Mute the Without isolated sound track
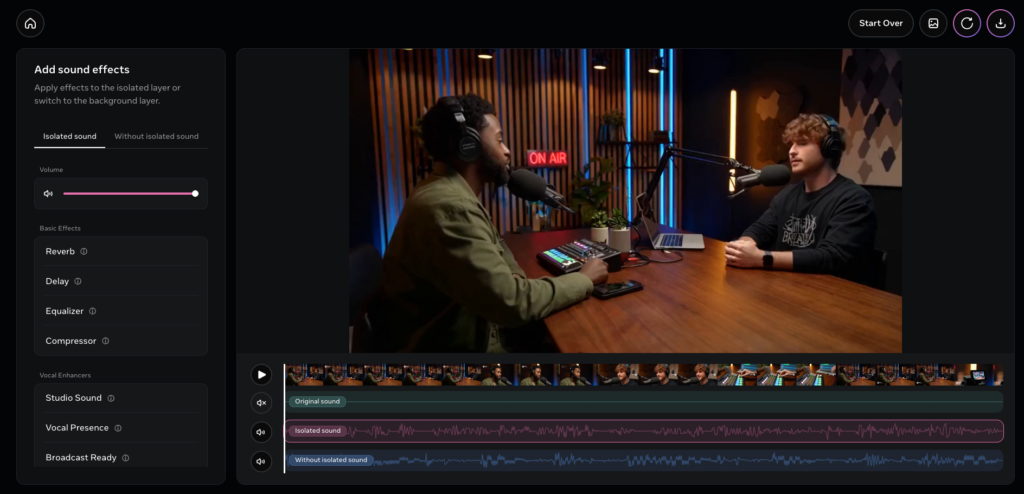 (x=261, y=461)
